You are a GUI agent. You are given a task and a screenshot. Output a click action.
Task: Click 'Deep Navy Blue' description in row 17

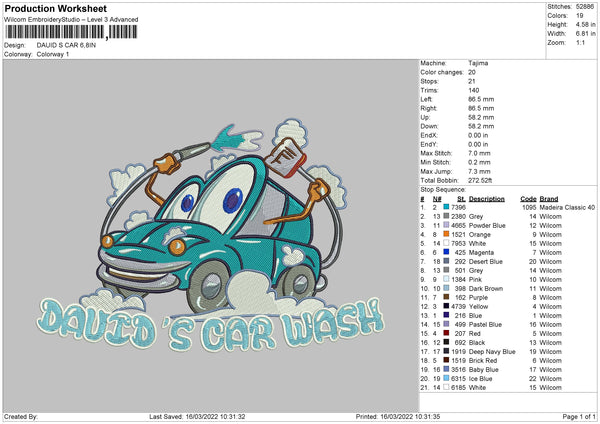coord(492,352)
